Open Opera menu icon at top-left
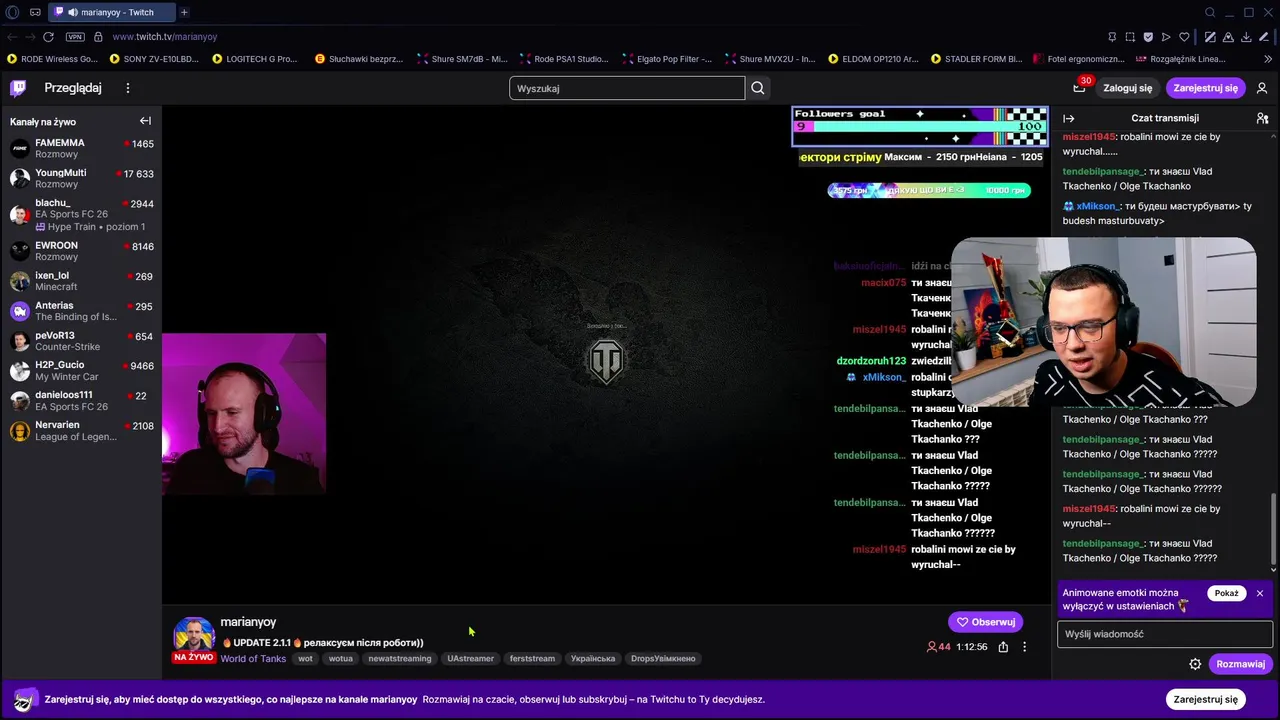This screenshot has width=1280, height=720. tap(12, 12)
